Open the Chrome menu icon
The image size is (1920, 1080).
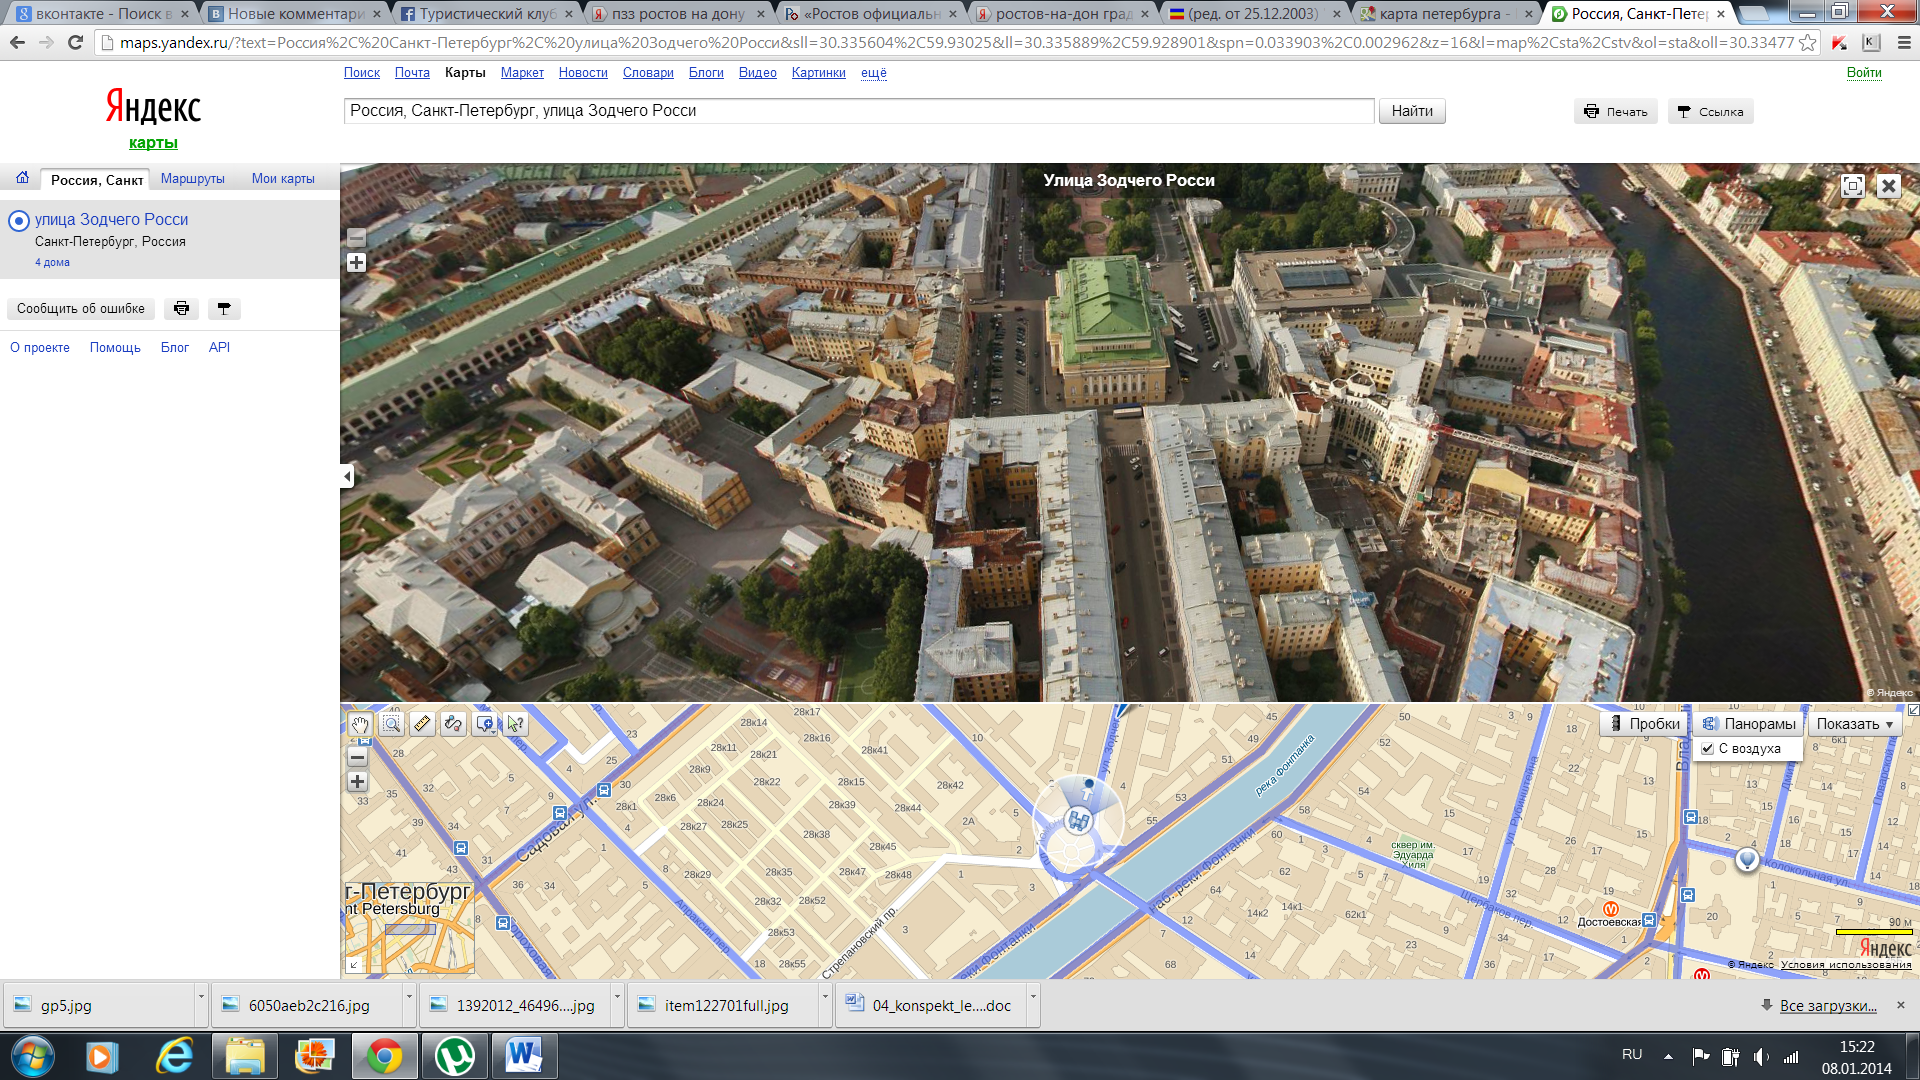pos(1903,43)
